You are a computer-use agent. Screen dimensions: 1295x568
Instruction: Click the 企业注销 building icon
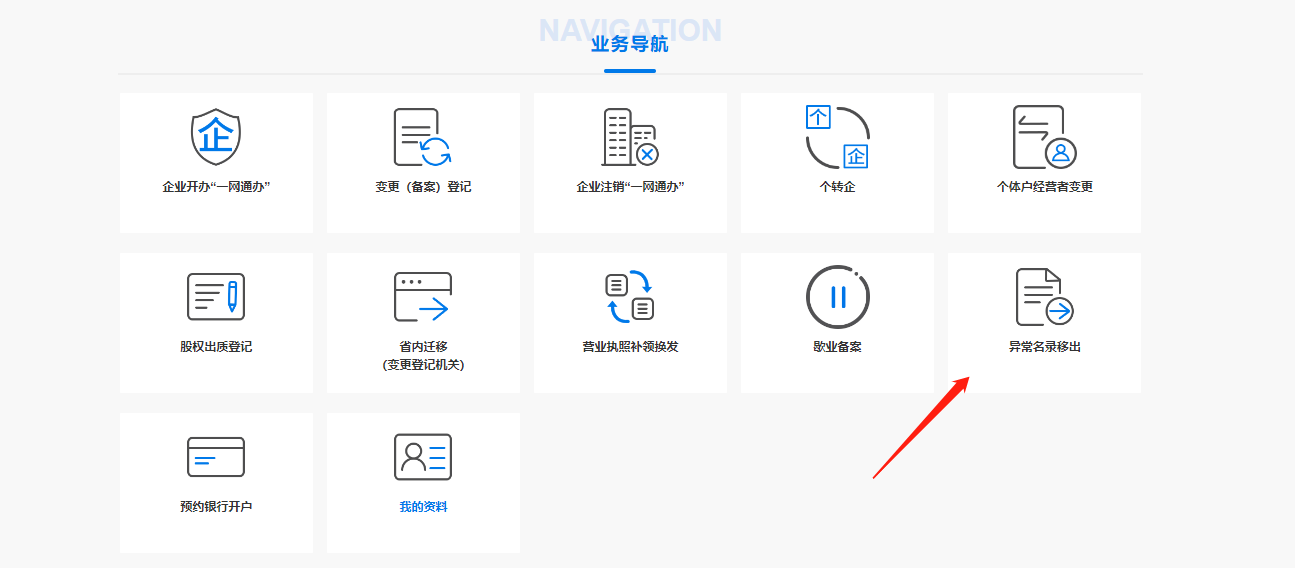point(630,137)
